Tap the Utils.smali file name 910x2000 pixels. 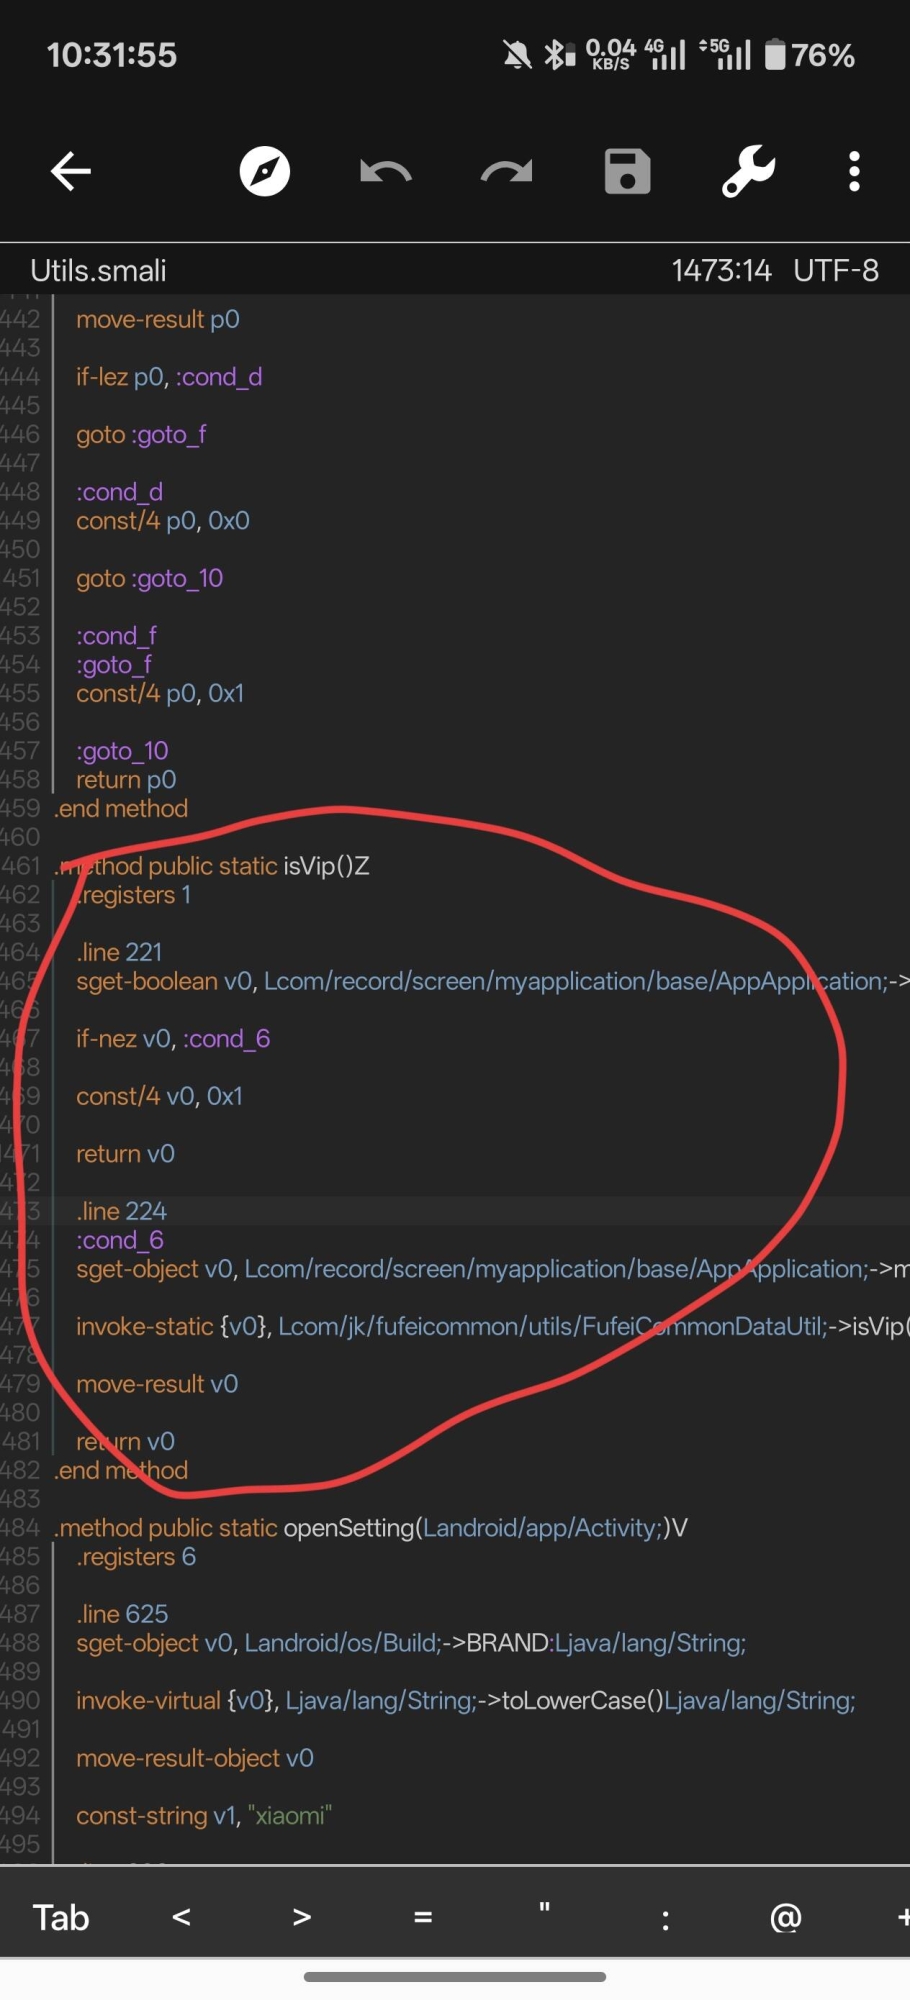(x=98, y=271)
